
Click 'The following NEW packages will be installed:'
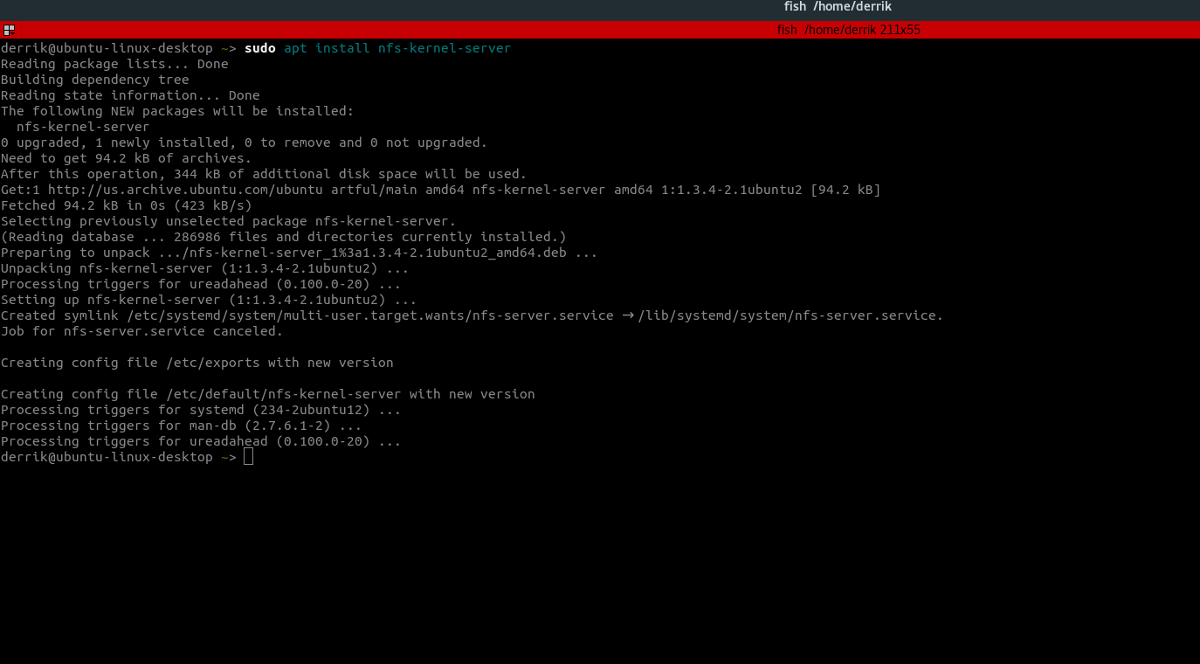click(178, 111)
